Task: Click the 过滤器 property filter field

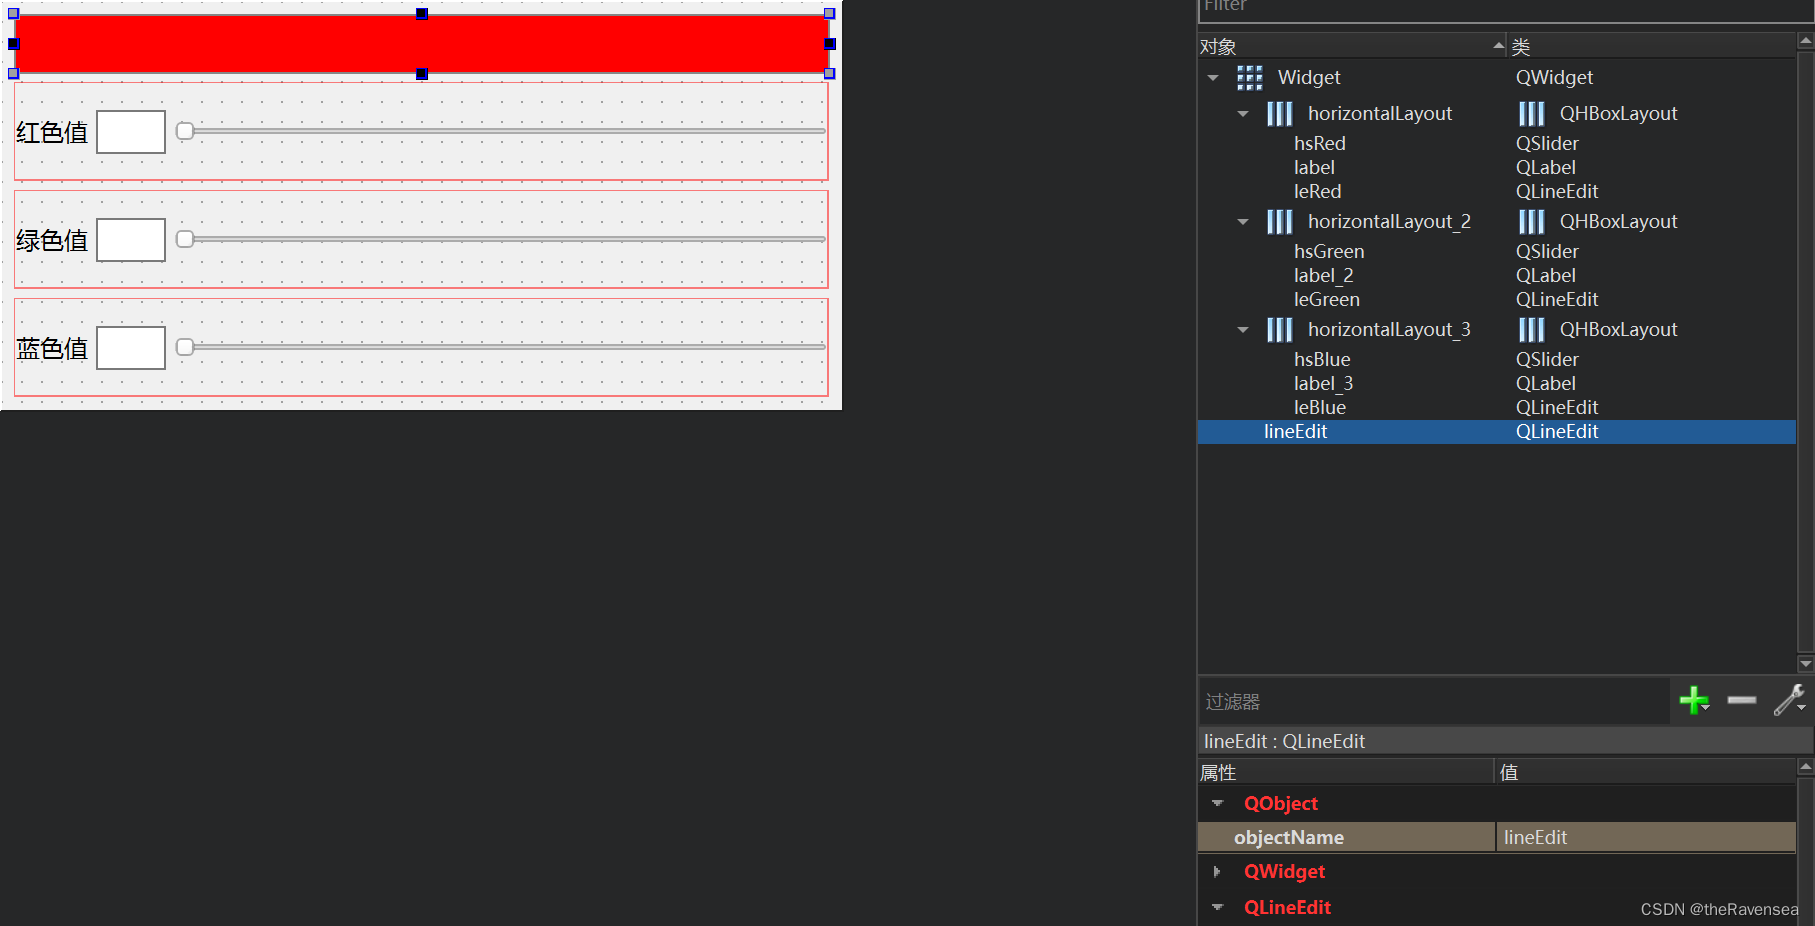Action: [x=1434, y=701]
